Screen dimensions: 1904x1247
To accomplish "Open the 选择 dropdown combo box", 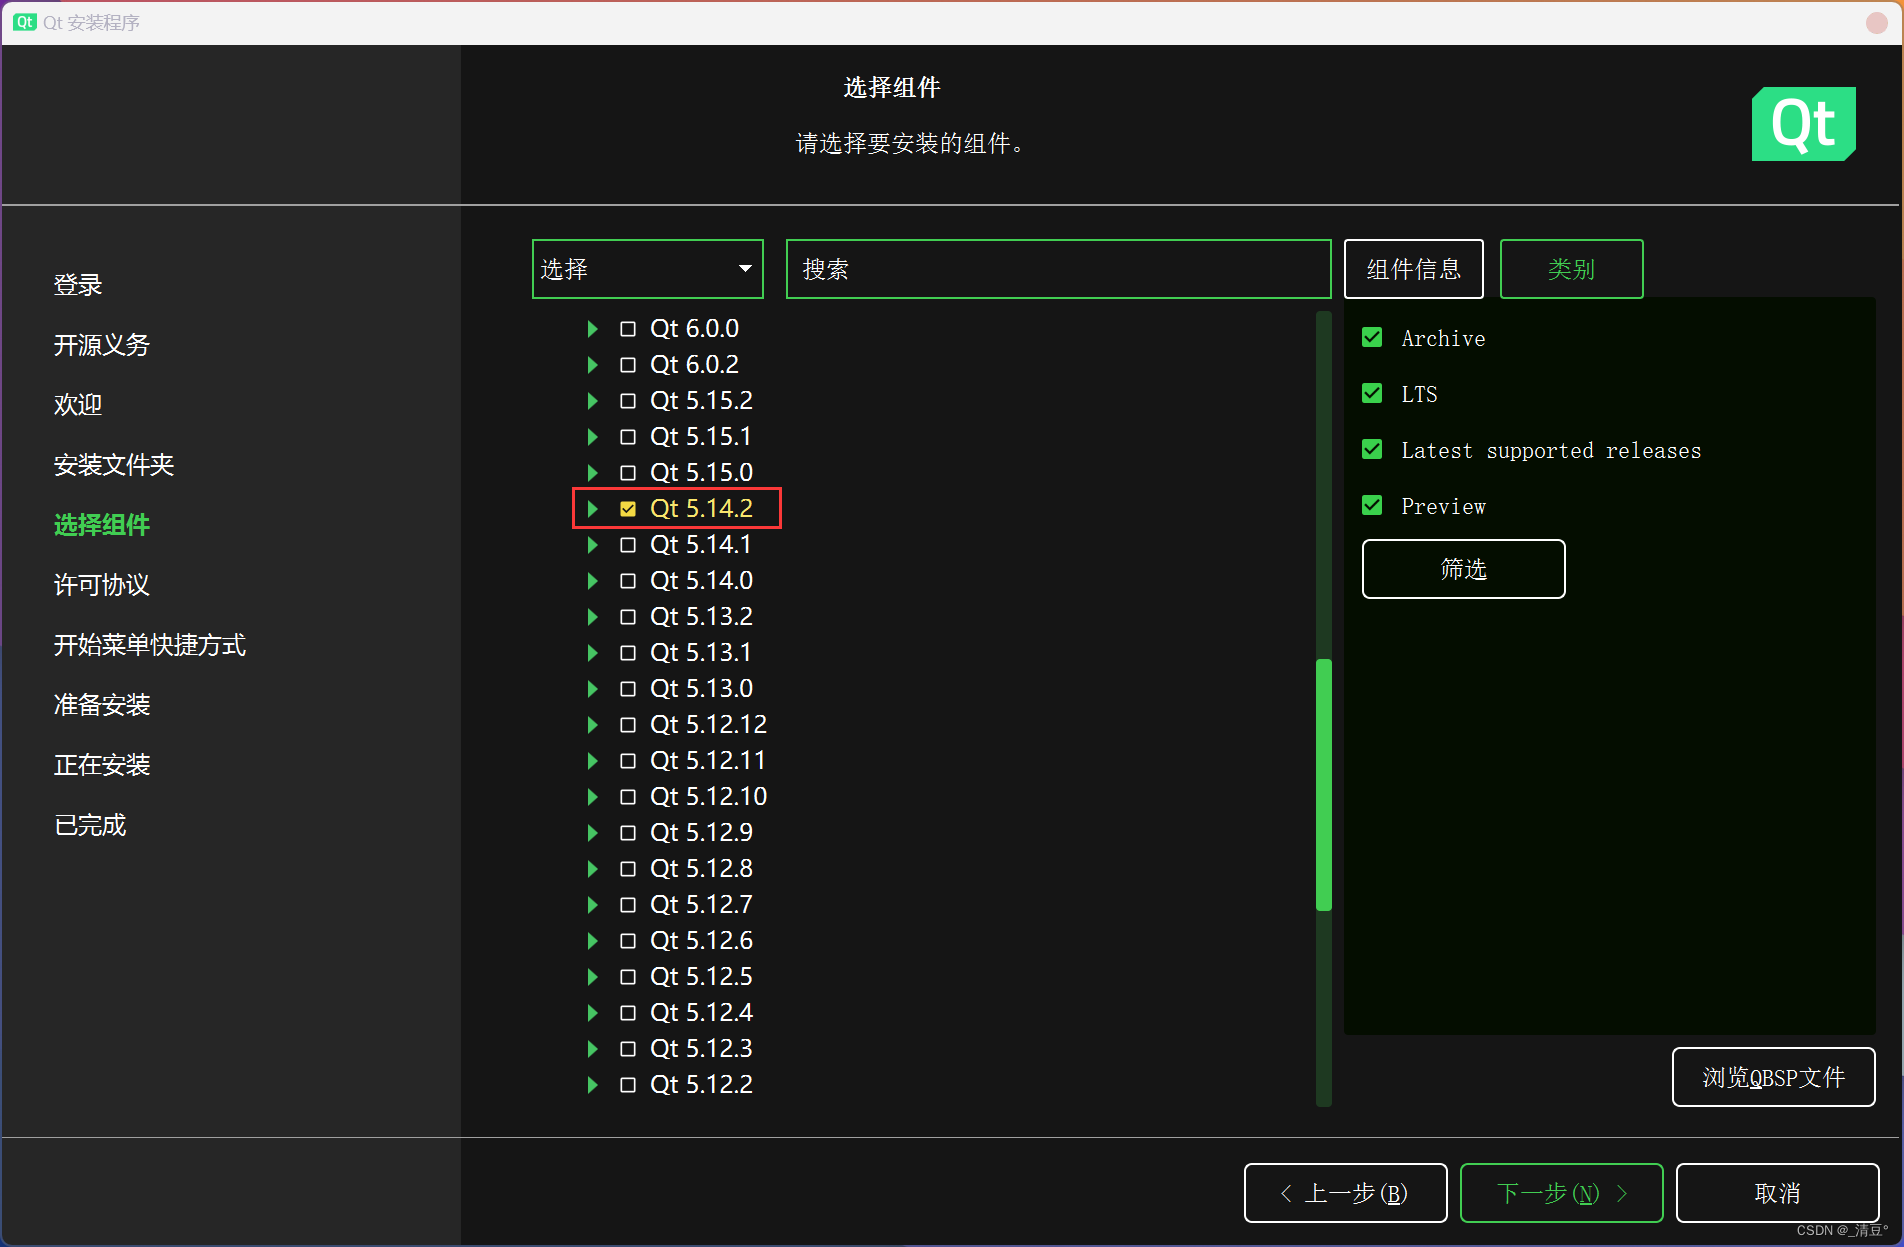I will (648, 269).
